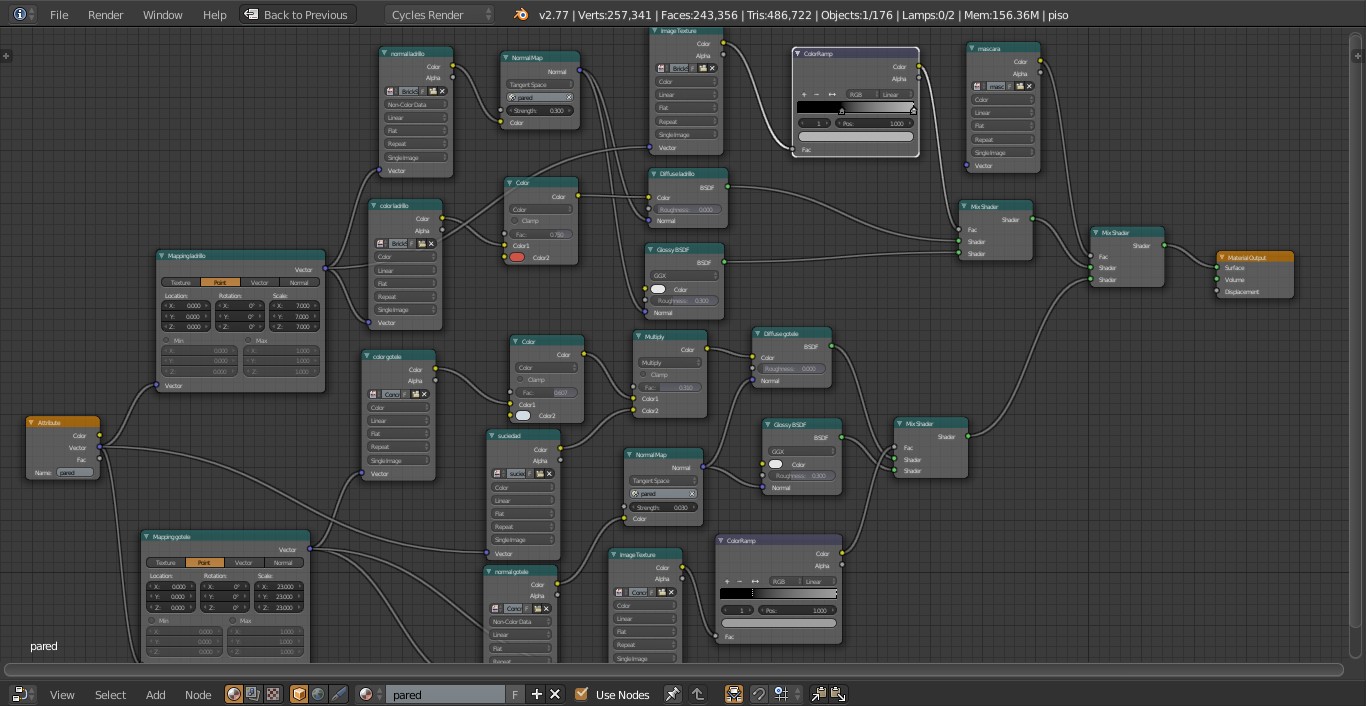Collapse the Attribute node
Screen dimensions: 1366x706
coord(32,423)
